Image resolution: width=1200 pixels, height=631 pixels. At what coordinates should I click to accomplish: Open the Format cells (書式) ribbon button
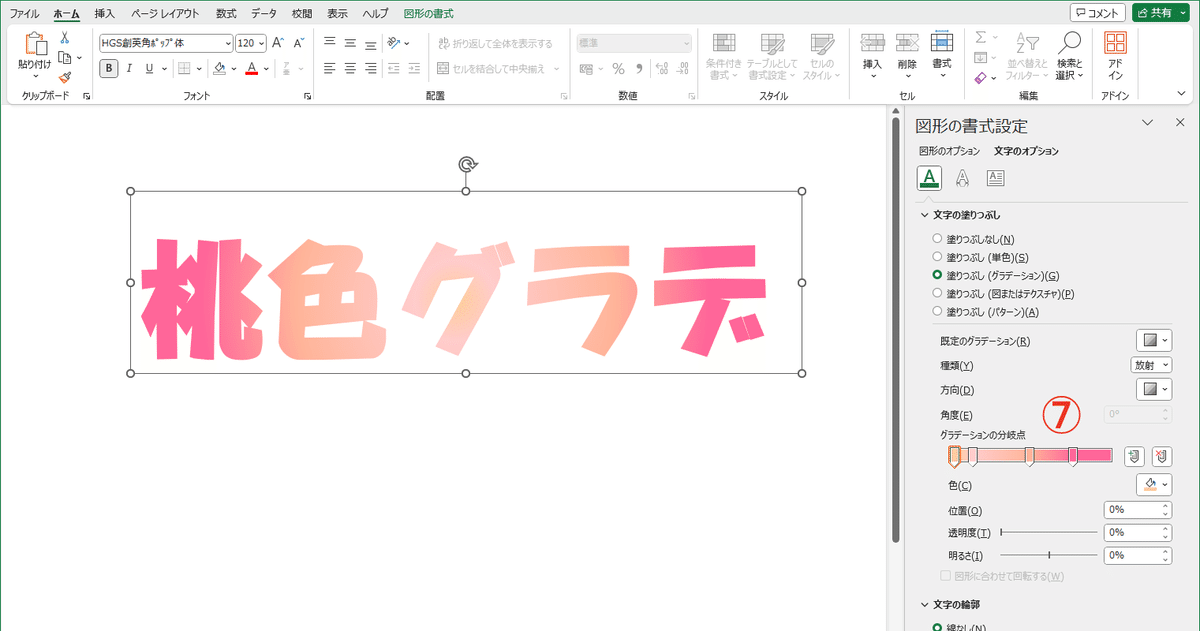point(941,55)
